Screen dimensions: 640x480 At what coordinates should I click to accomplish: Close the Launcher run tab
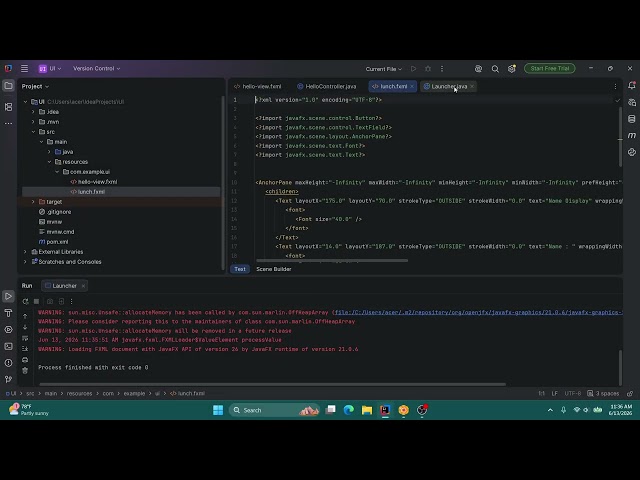tap(83, 286)
